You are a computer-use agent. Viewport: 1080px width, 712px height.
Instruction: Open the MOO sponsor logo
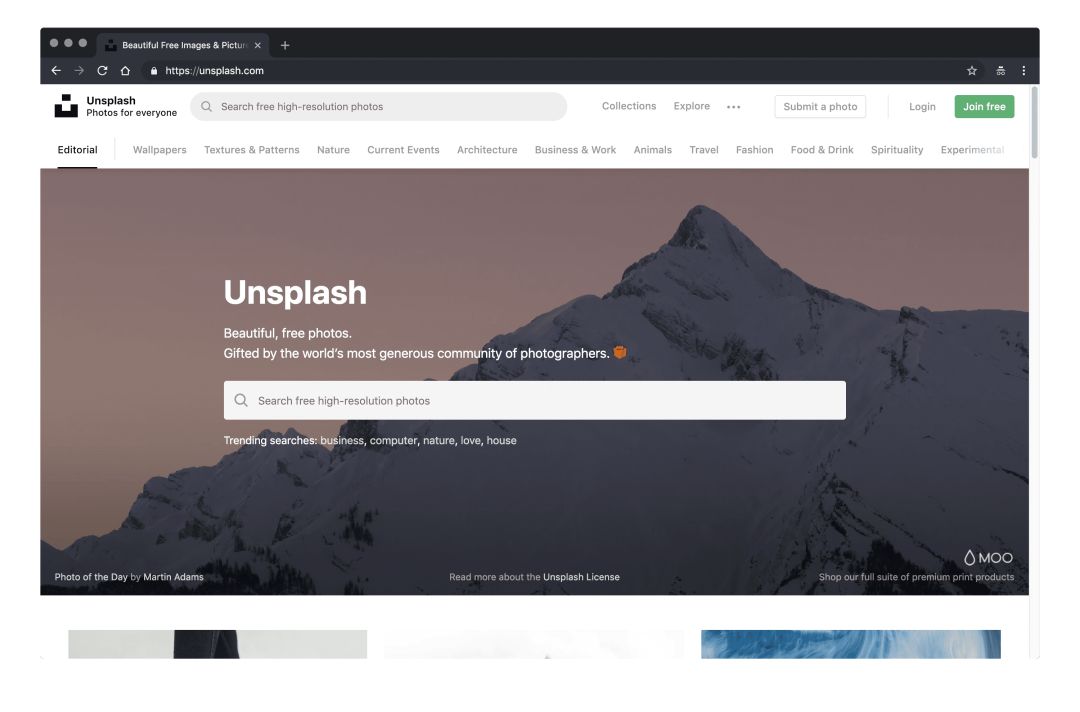tap(988, 558)
